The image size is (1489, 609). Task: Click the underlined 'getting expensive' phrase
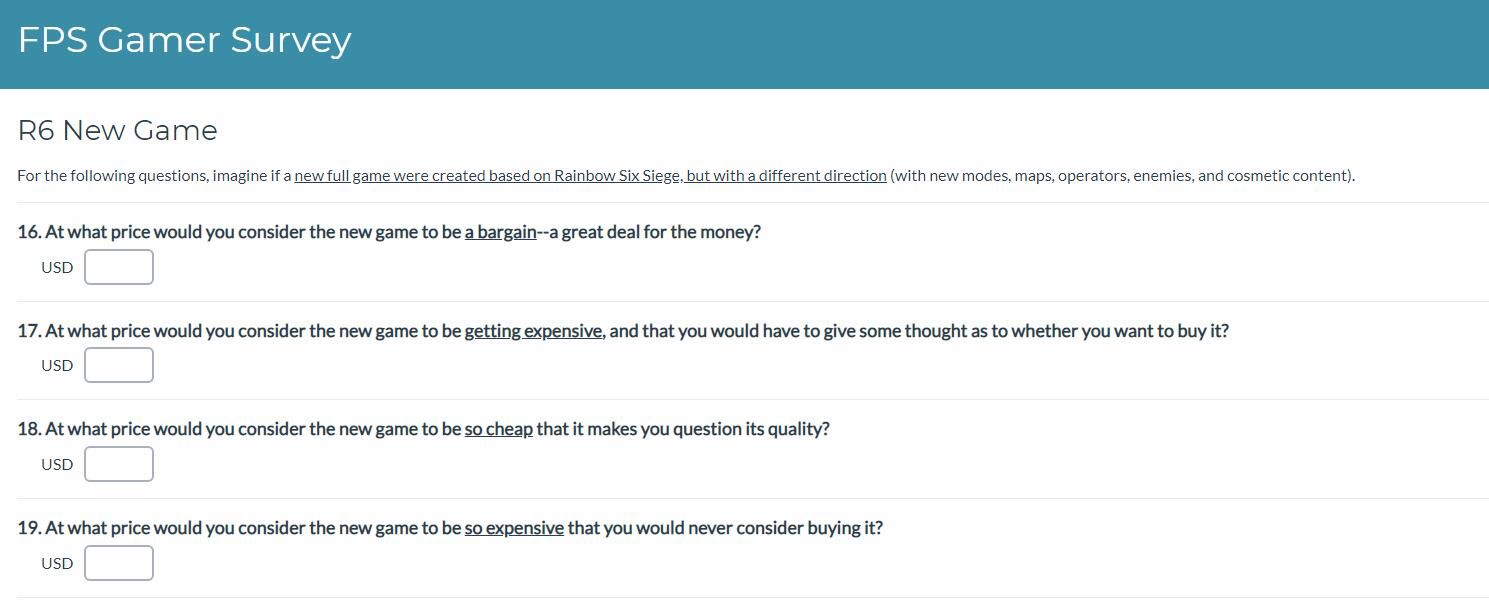pyautogui.click(x=534, y=331)
